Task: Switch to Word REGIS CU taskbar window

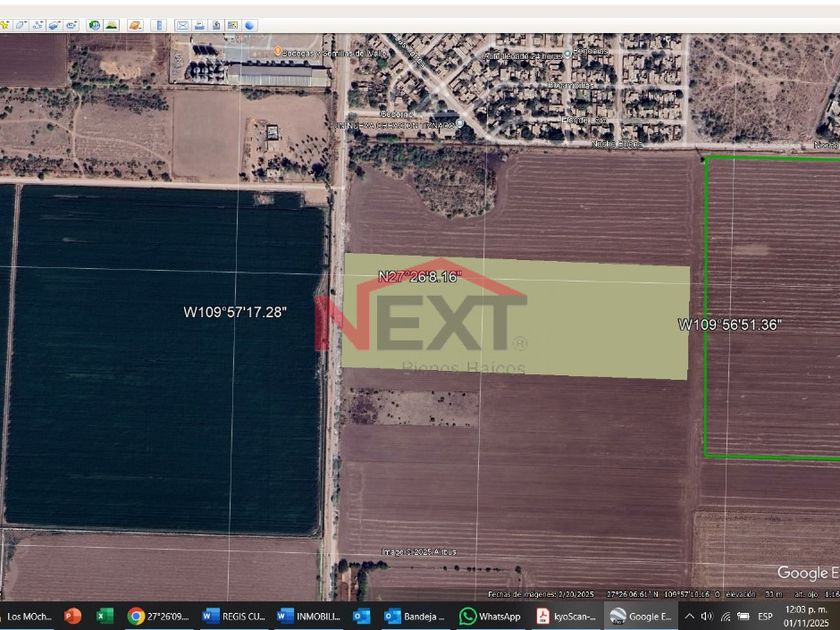Action: (x=235, y=616)
